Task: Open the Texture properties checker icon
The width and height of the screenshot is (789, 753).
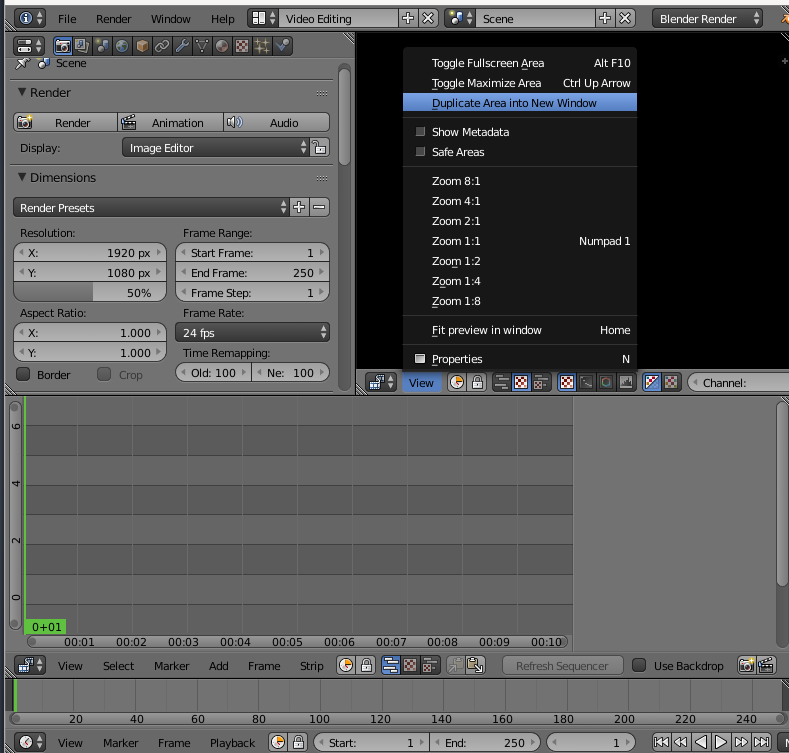Action: coord(242,46)
